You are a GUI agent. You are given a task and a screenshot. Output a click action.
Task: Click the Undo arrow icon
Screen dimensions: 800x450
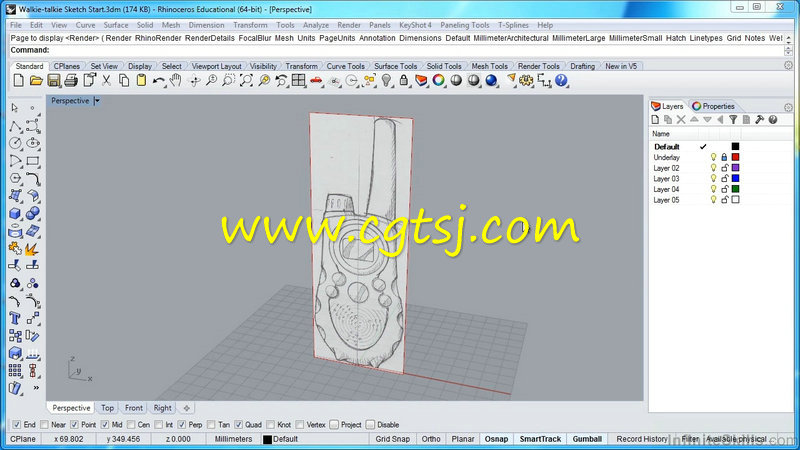(159, 81)
